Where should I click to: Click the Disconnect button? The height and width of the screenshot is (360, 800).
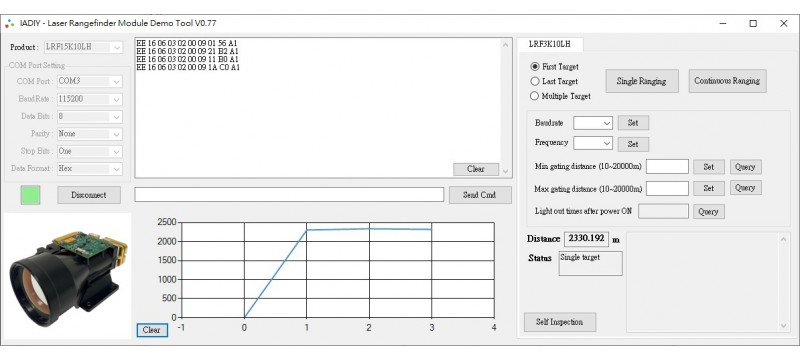pos(89,195)
